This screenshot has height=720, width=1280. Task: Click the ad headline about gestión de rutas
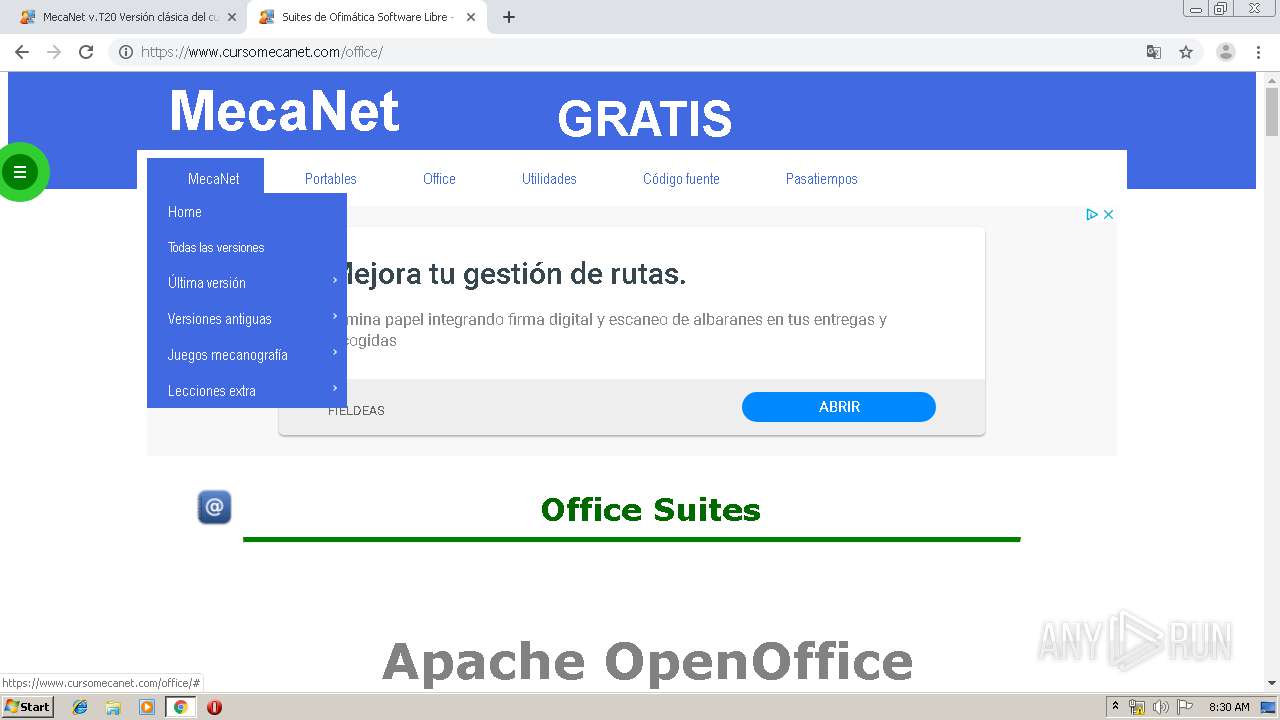tap(516, 273)
